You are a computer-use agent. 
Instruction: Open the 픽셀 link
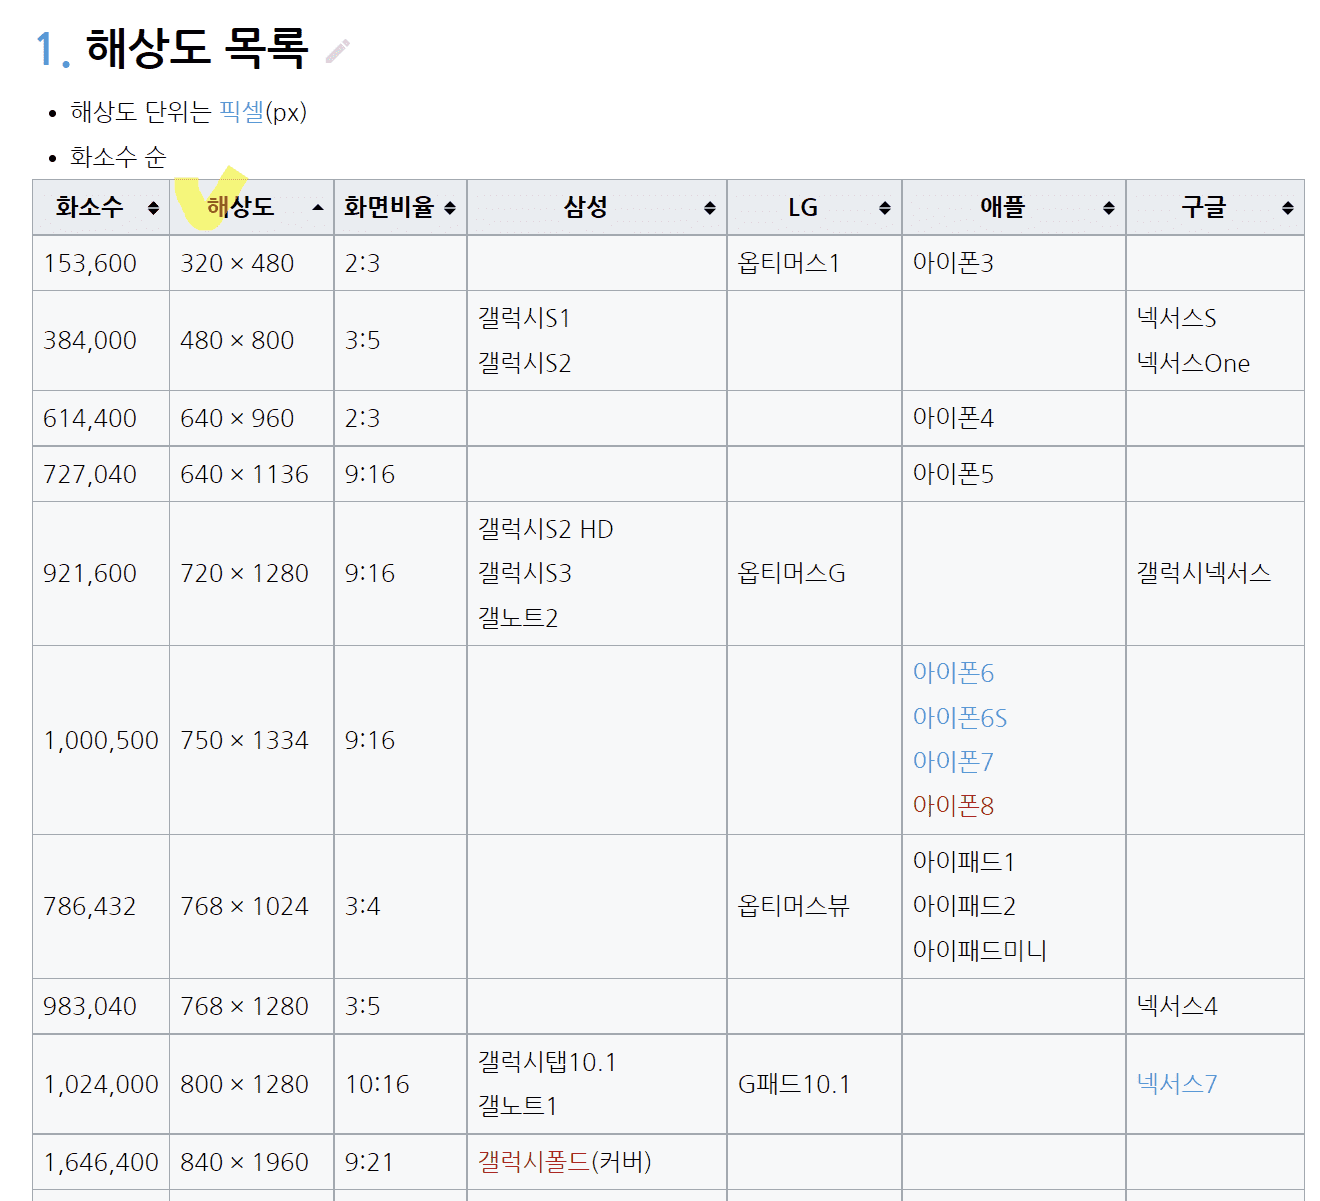(x=242, y=112)
